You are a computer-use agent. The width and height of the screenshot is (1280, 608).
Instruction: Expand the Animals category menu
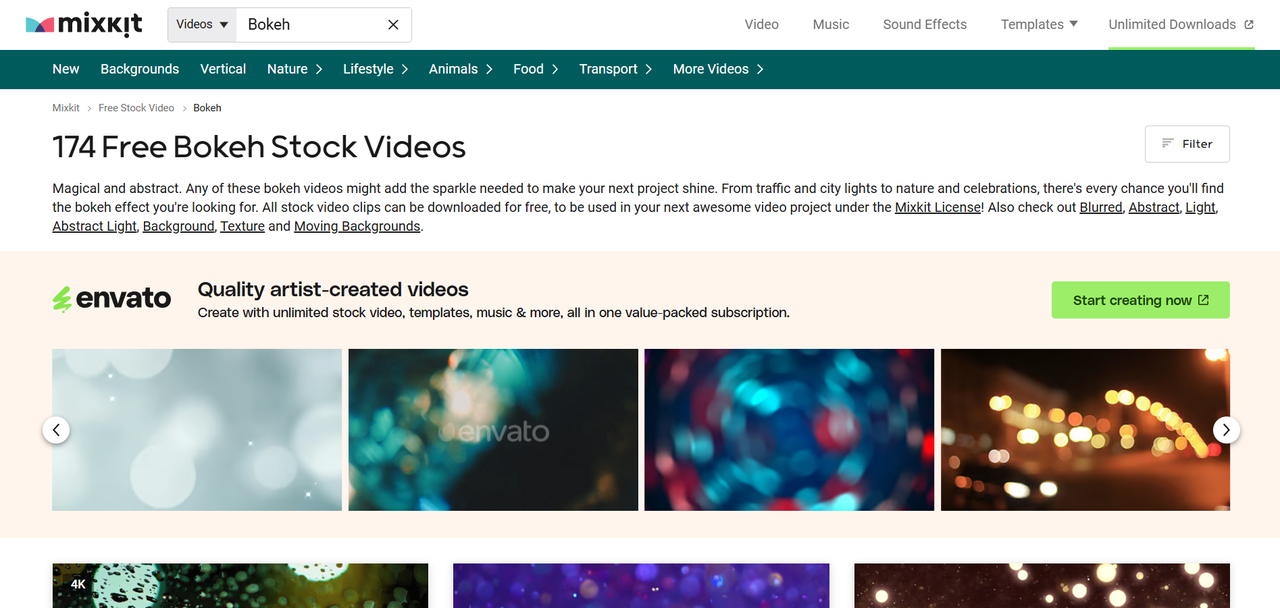click(x=461, y=69)
